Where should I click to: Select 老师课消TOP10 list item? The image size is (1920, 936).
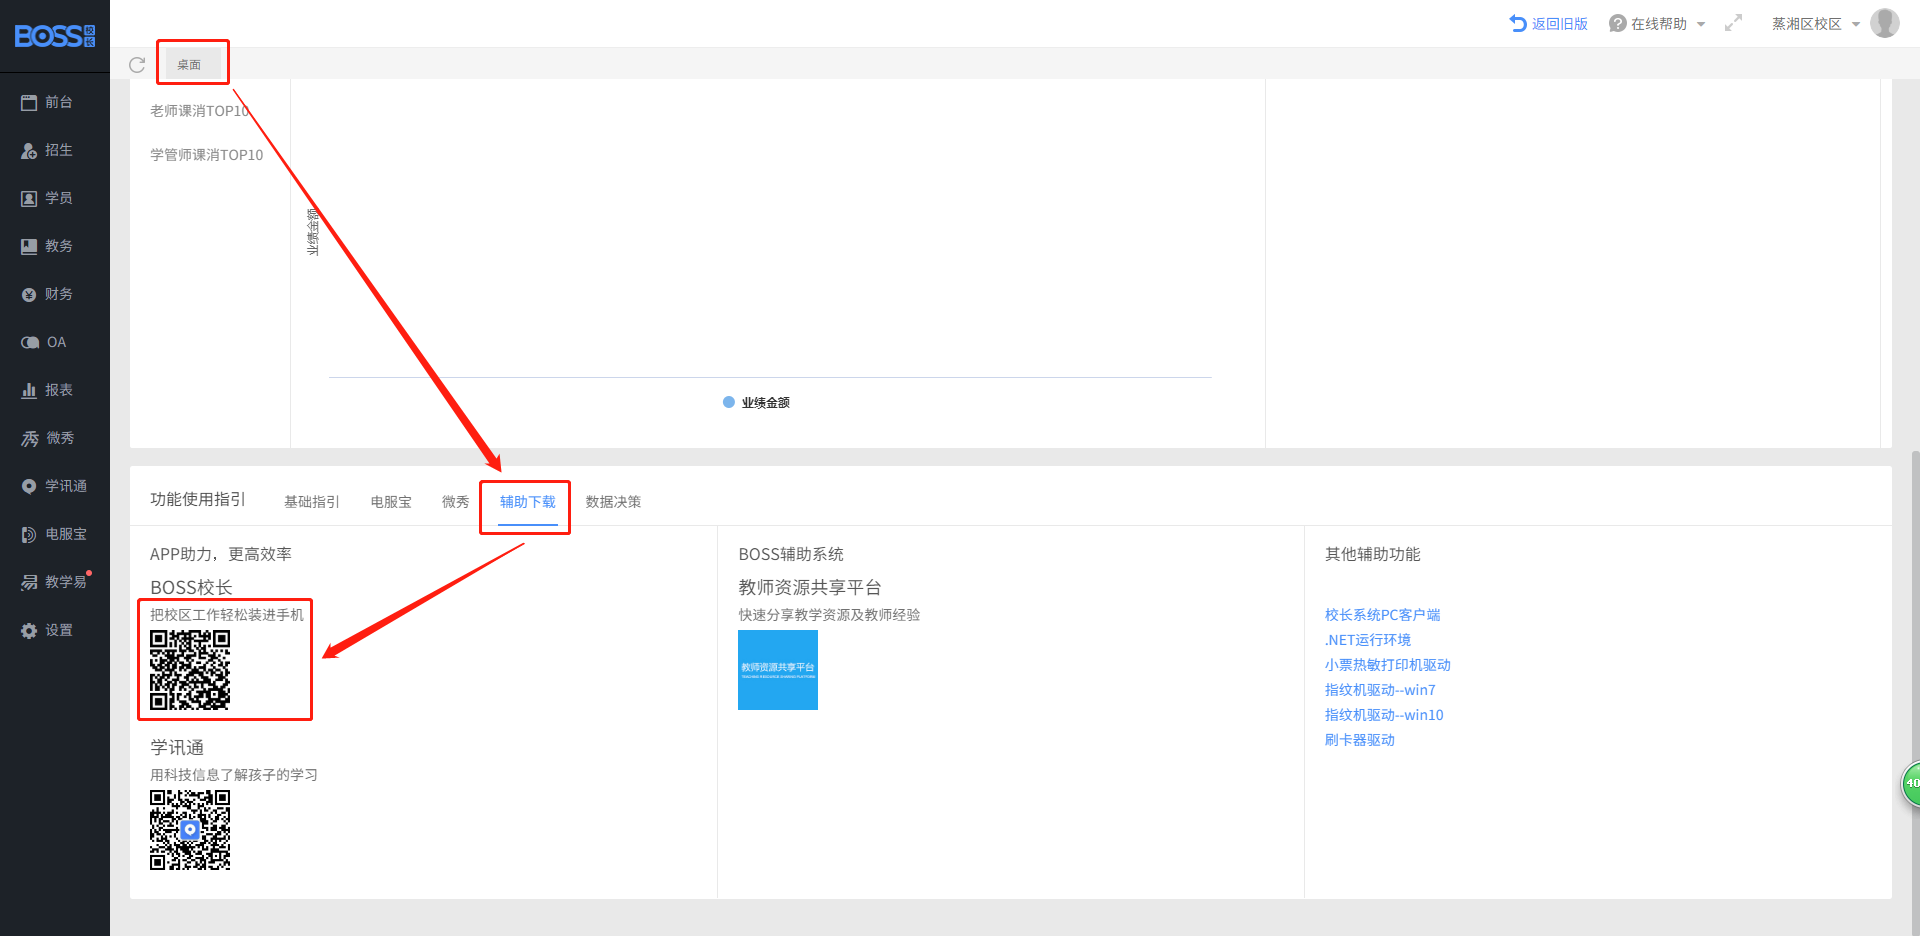point(199,111)
